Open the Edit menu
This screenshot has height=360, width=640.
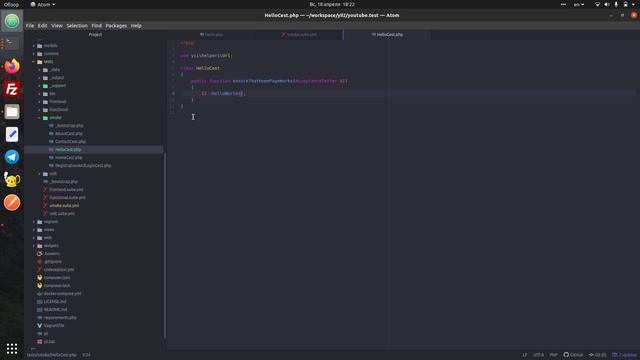pyautogui.click(x=42, y=25)
